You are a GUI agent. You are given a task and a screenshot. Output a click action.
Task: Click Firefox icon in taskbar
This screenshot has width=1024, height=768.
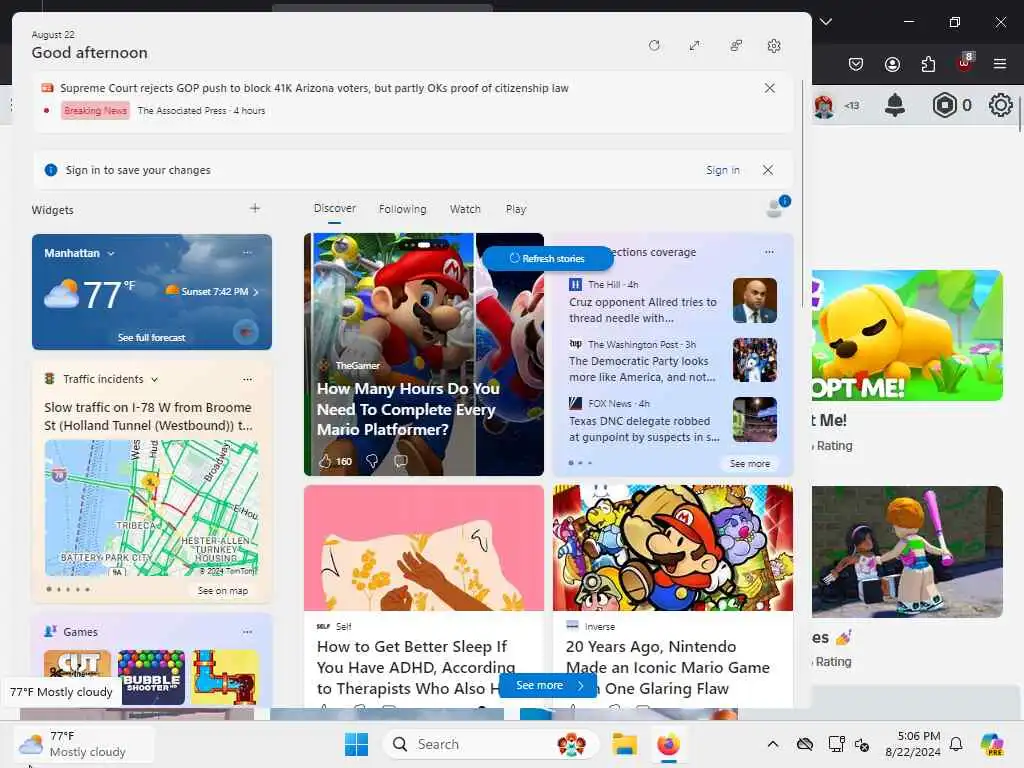point(668,744)
